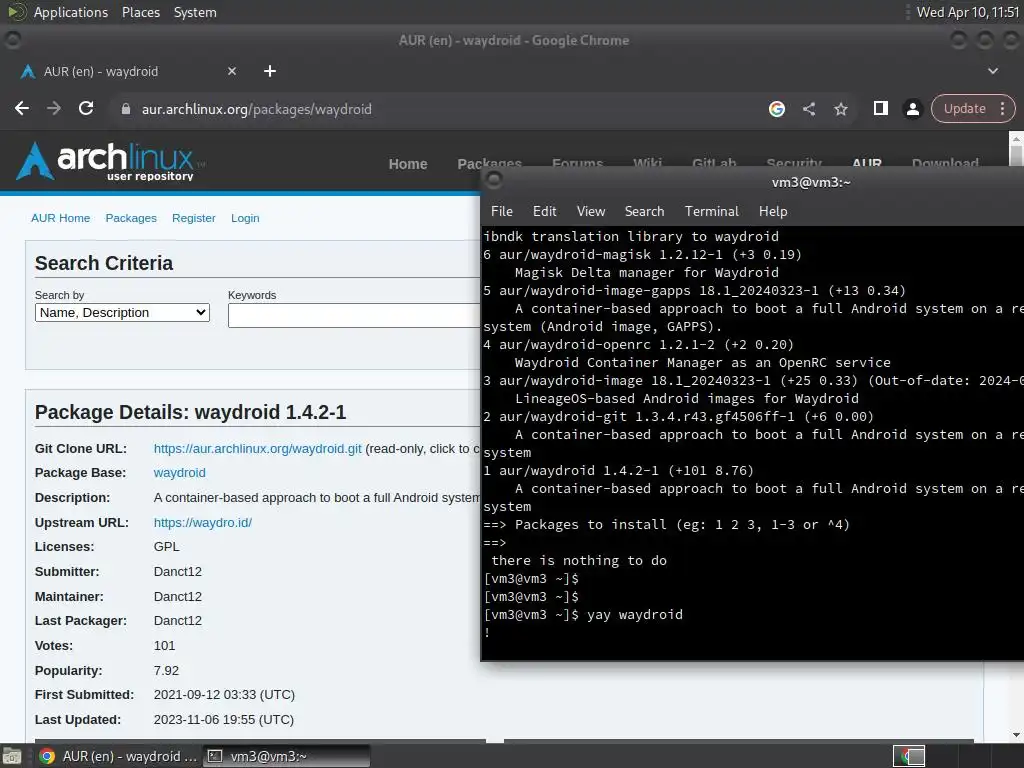The height and width of the screenshot is (768, 1024).
Task: Open the waydroid package base link
Action: tap(180, 473)
